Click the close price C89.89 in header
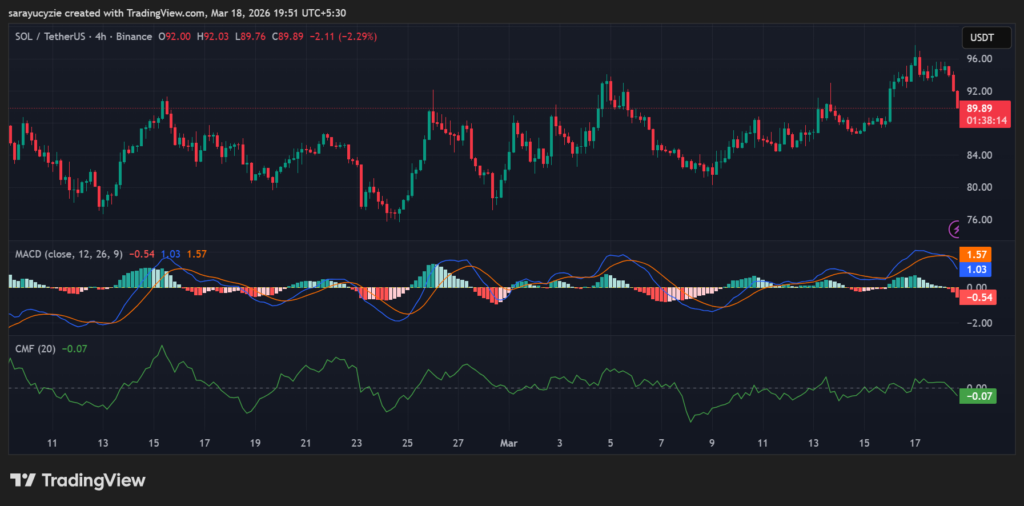Viewport: 1024px width, 506px height. click(x=291, y=37)
